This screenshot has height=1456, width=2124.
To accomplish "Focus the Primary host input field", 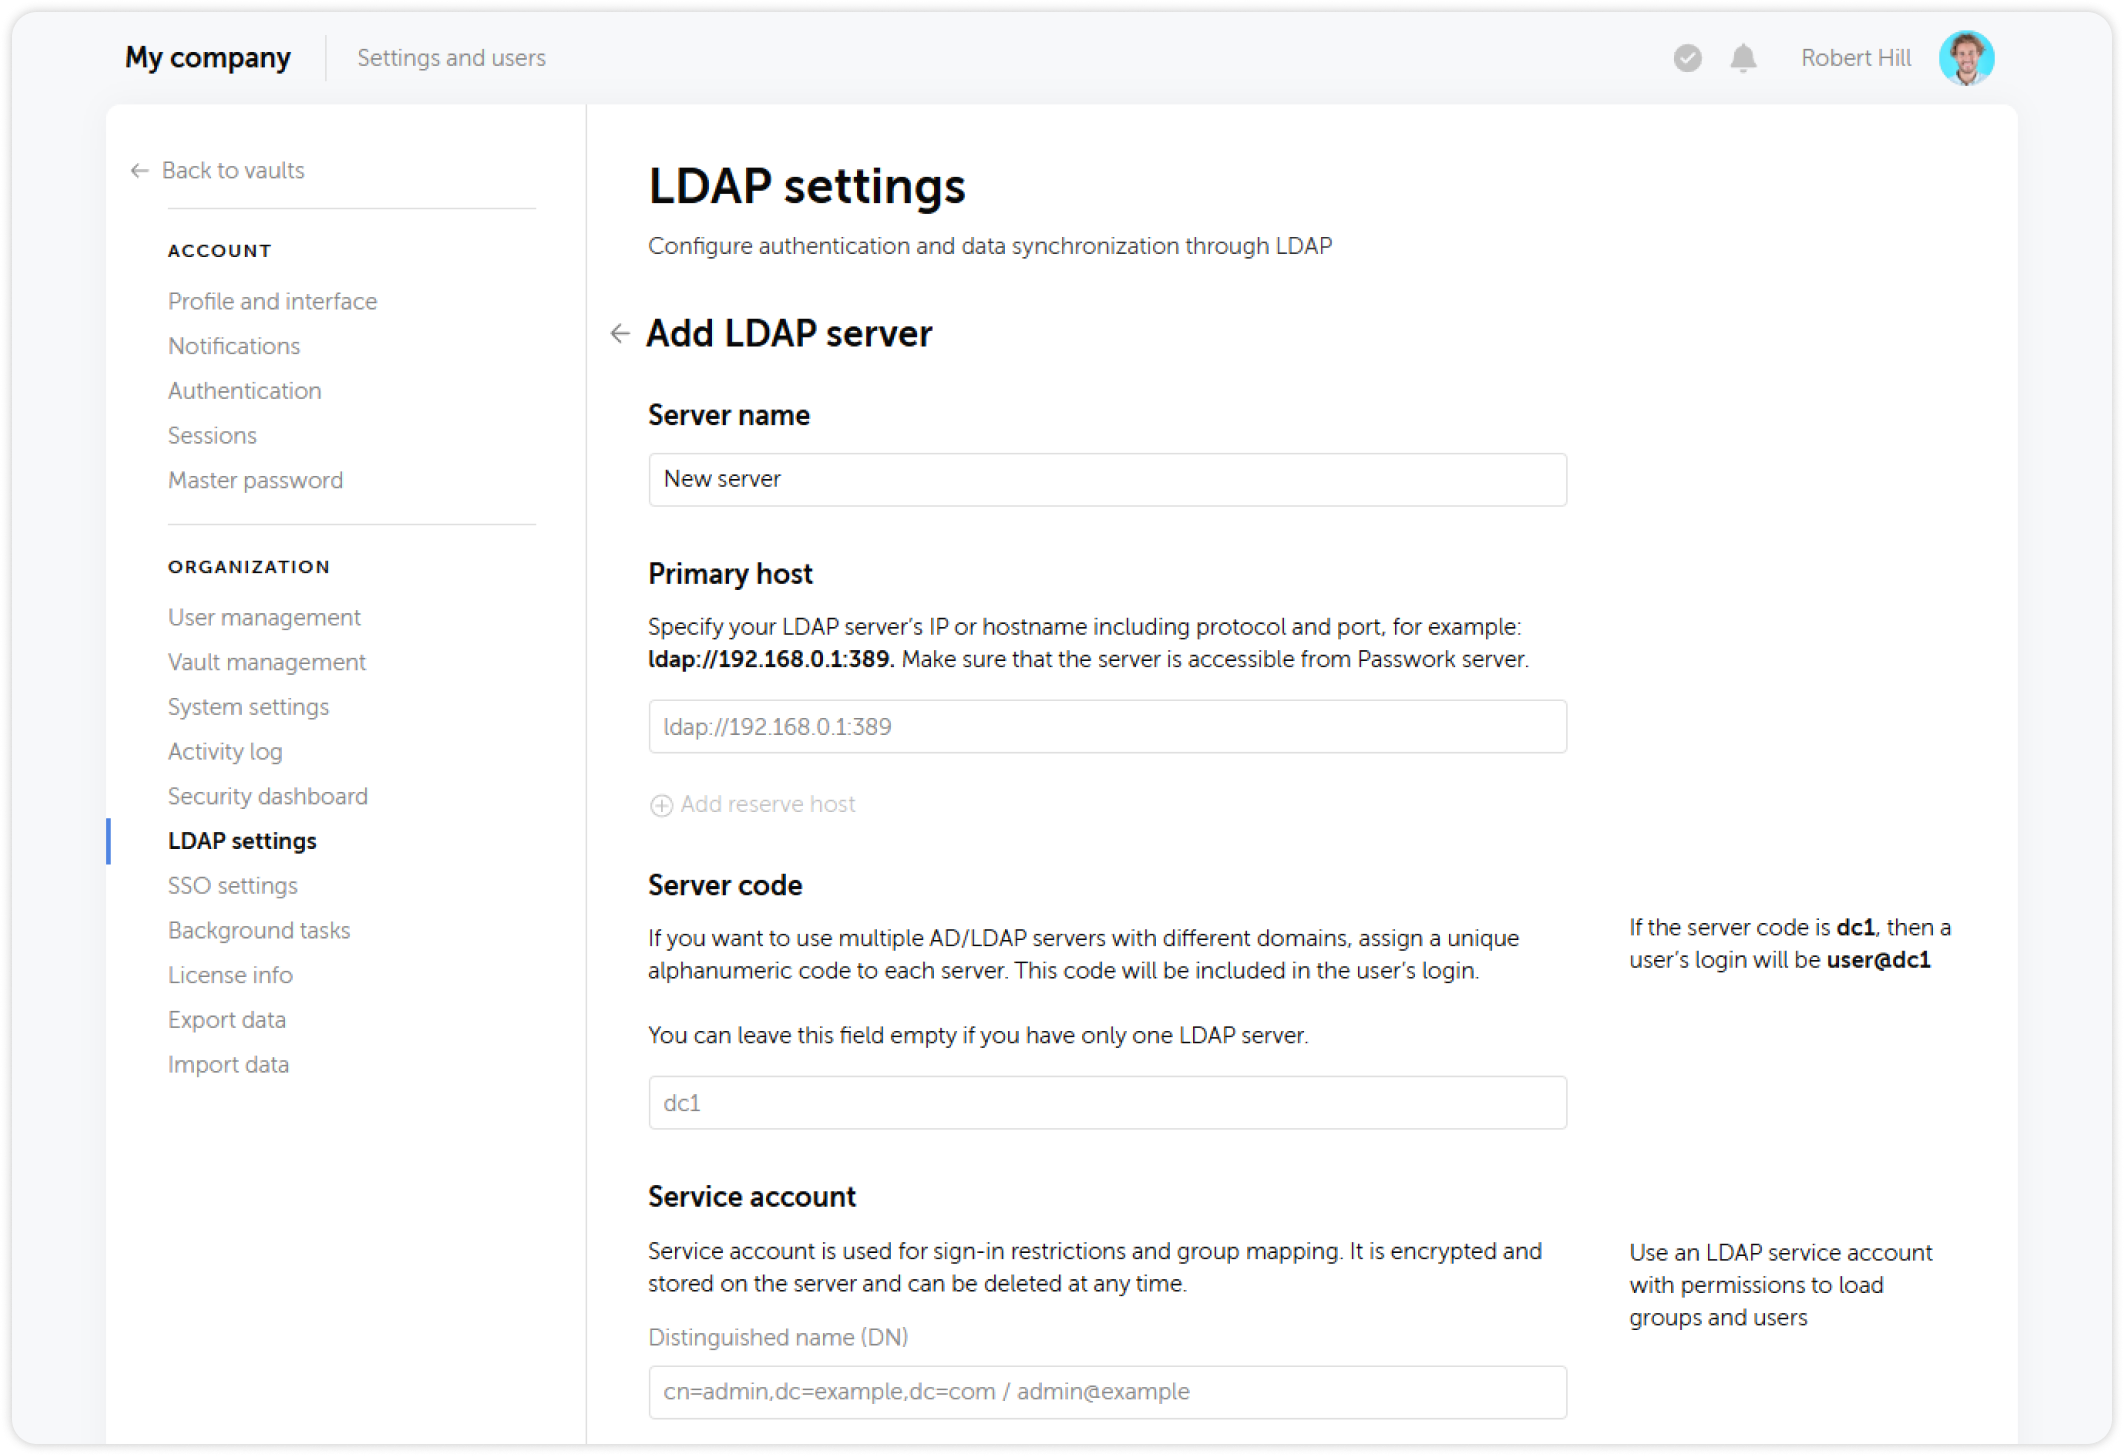I will click(x=1107, y=727).
